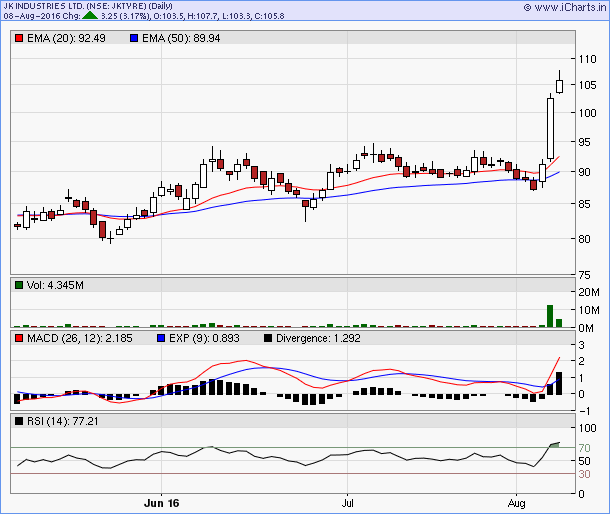Click the Jul date axis label
610x514 pixels.
(x=347, y=503)
